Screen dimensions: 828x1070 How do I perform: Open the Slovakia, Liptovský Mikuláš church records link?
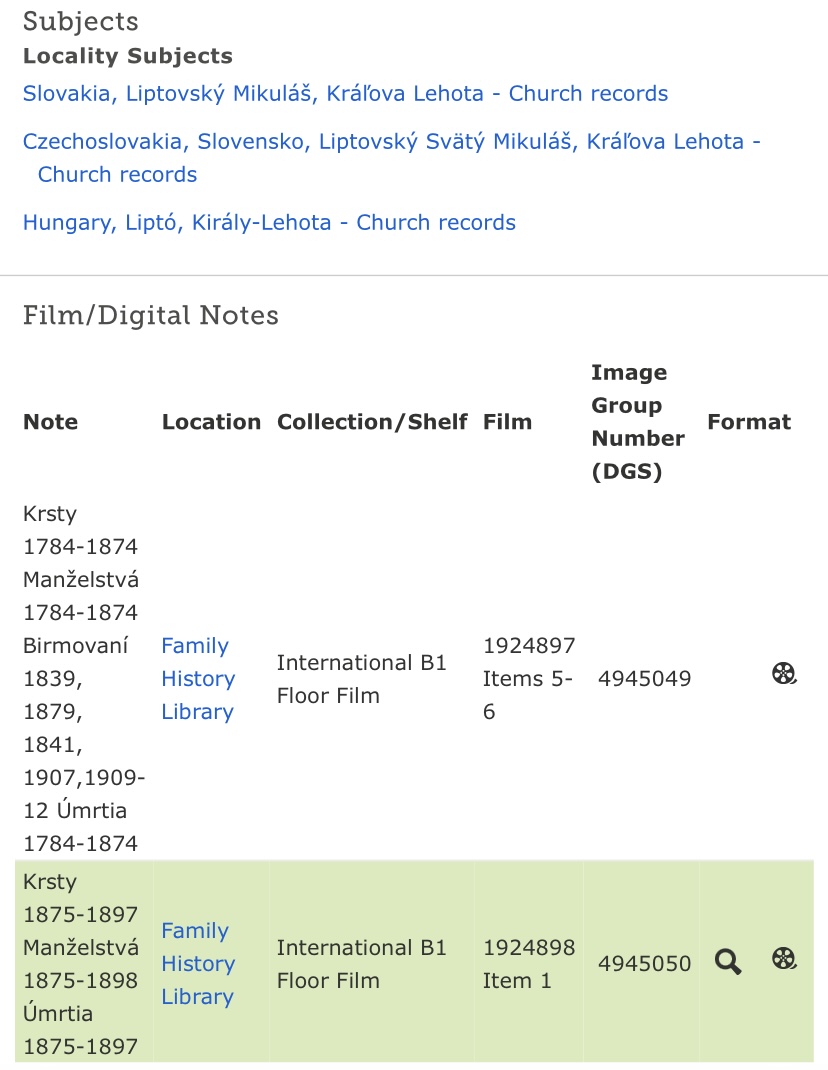pos(345,94)
